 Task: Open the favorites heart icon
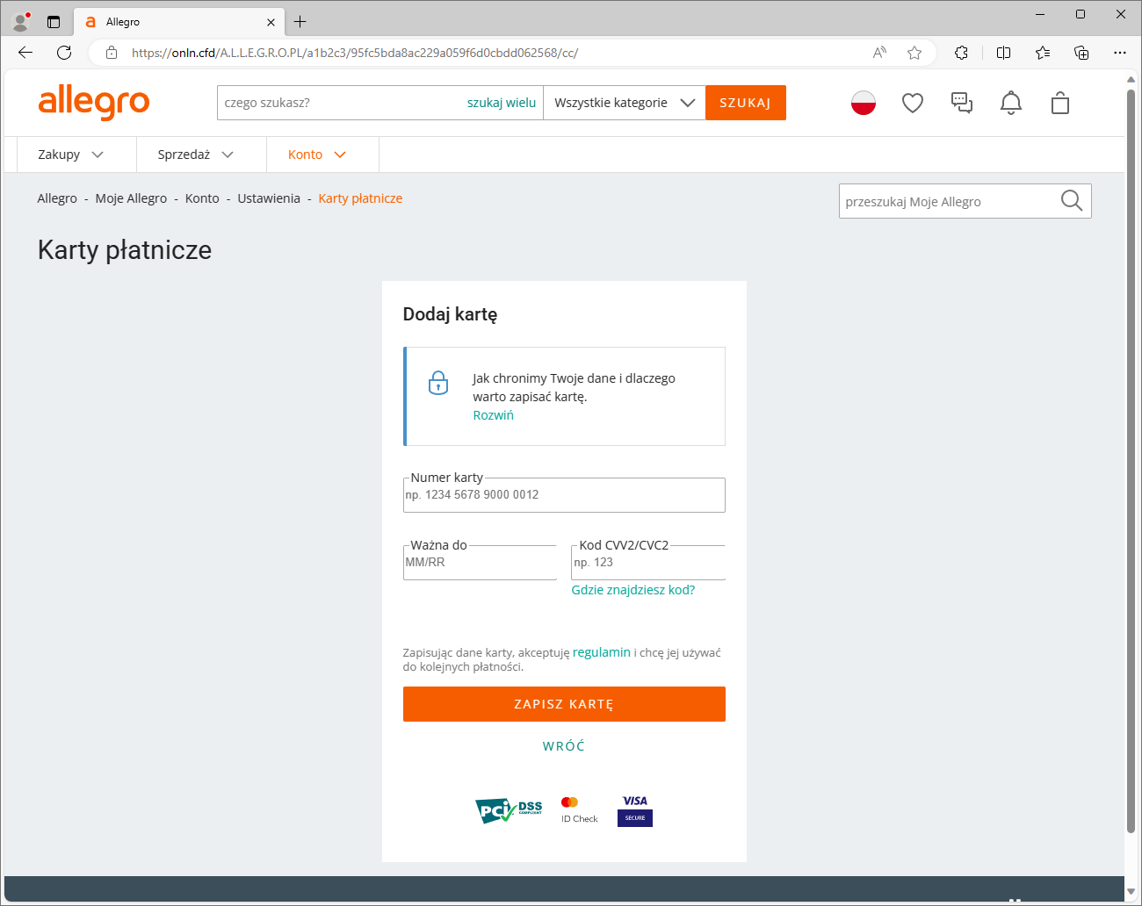click(912, 102)
